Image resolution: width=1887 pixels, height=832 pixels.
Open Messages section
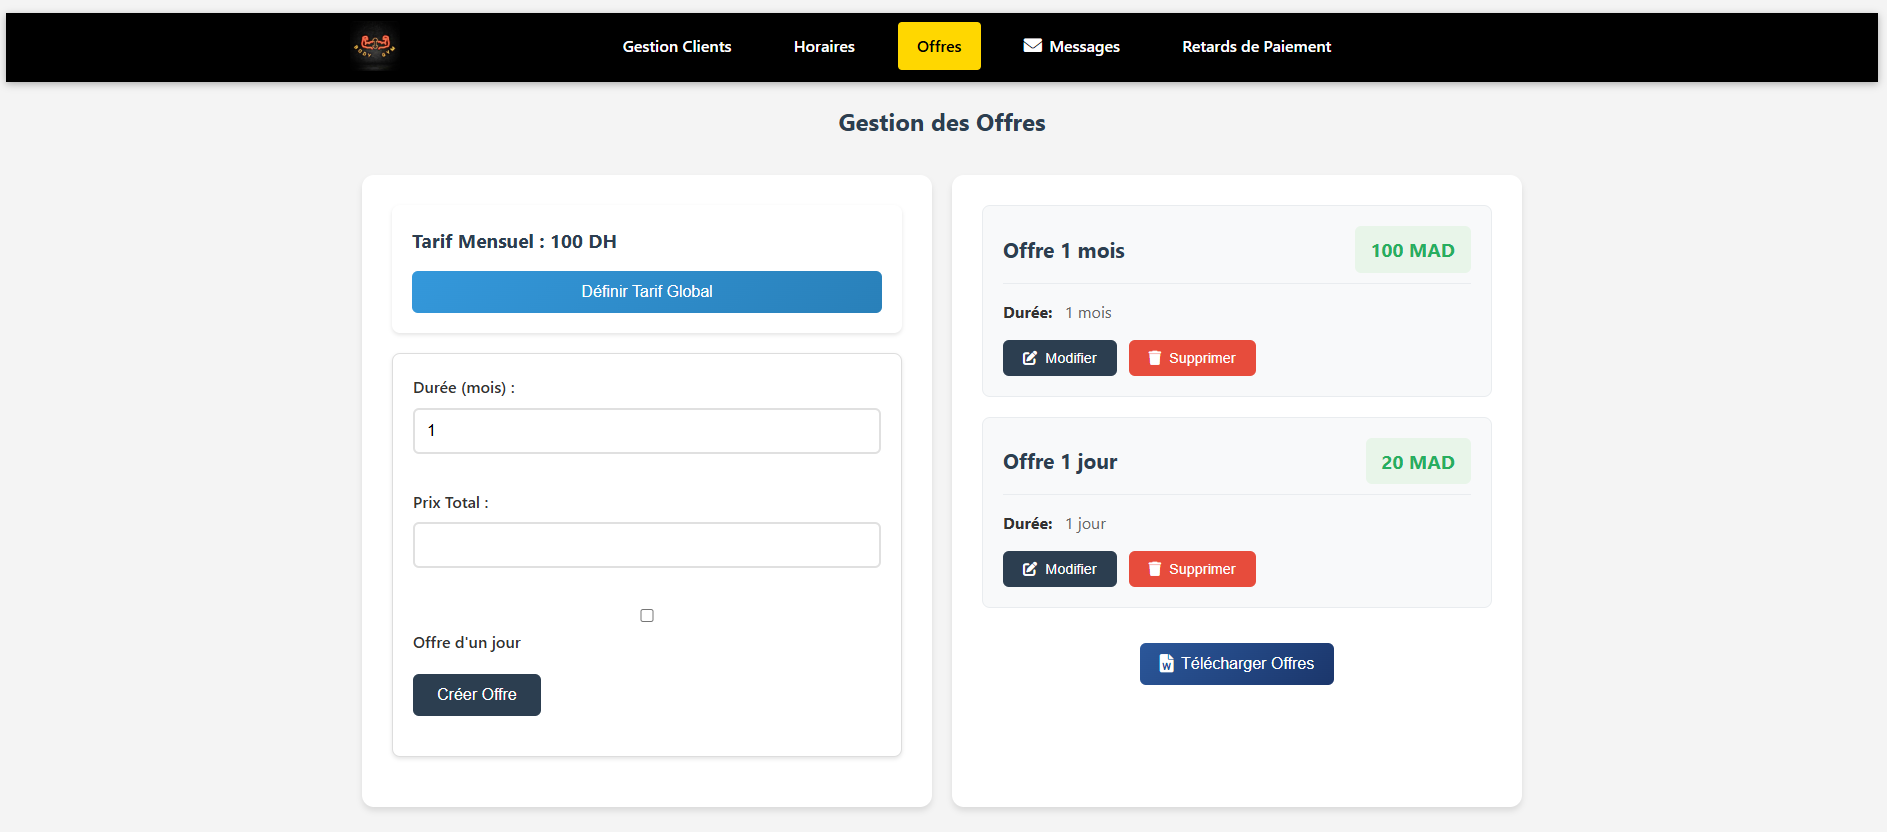(x=1072, y=46)
